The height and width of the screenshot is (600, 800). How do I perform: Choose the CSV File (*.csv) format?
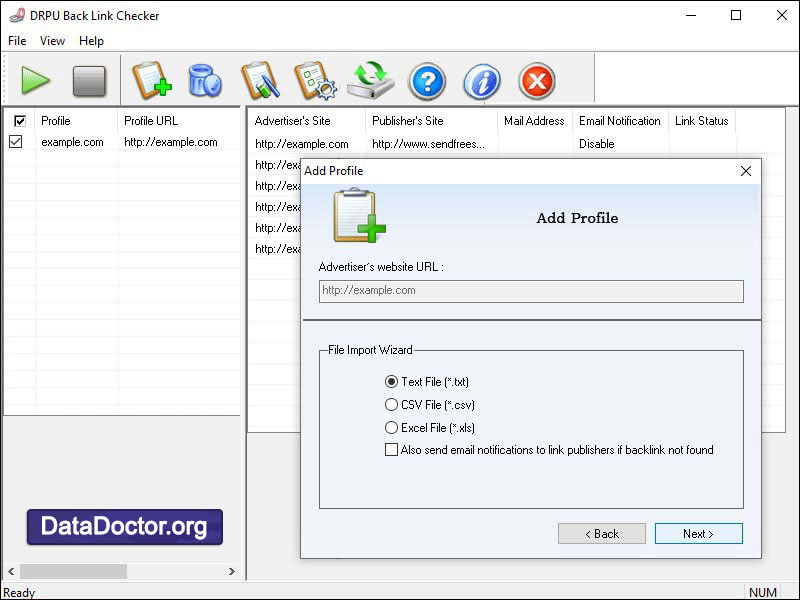coord(391,404)
